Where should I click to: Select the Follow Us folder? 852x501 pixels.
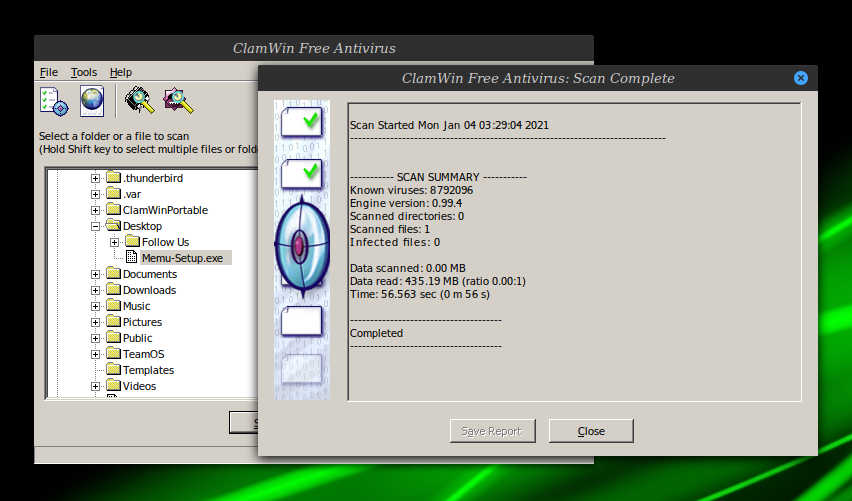pos(165,242)
